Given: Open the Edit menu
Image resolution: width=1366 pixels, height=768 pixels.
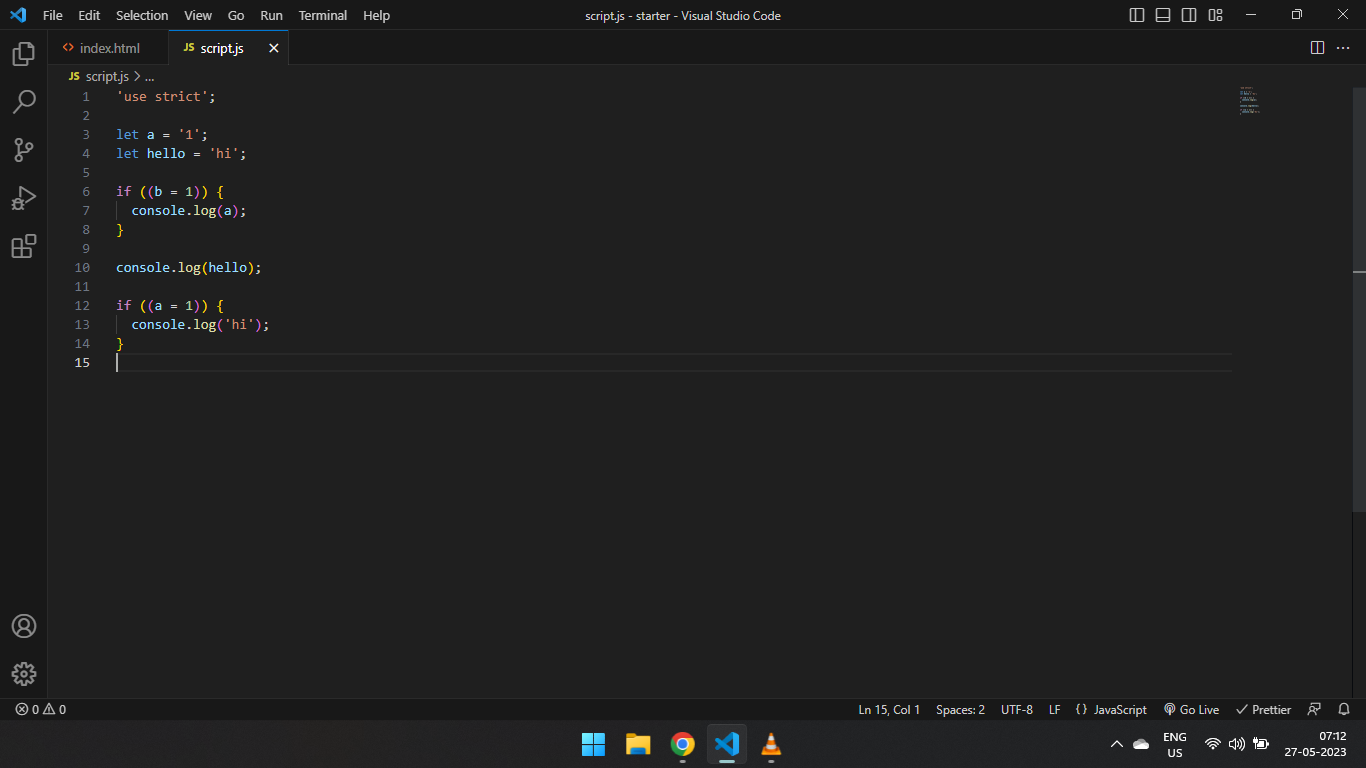Looking at the screenshot, I should [x=89, y=15].
